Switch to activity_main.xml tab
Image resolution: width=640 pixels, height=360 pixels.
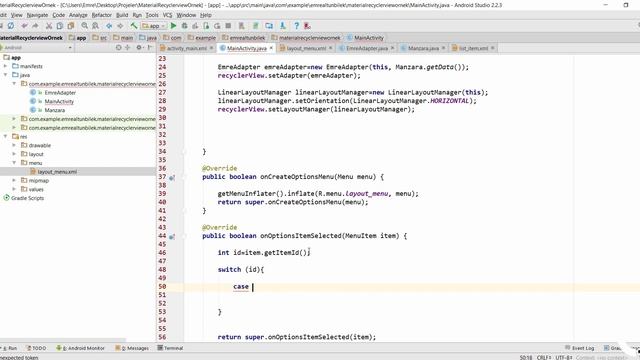[x=187, y=48]
